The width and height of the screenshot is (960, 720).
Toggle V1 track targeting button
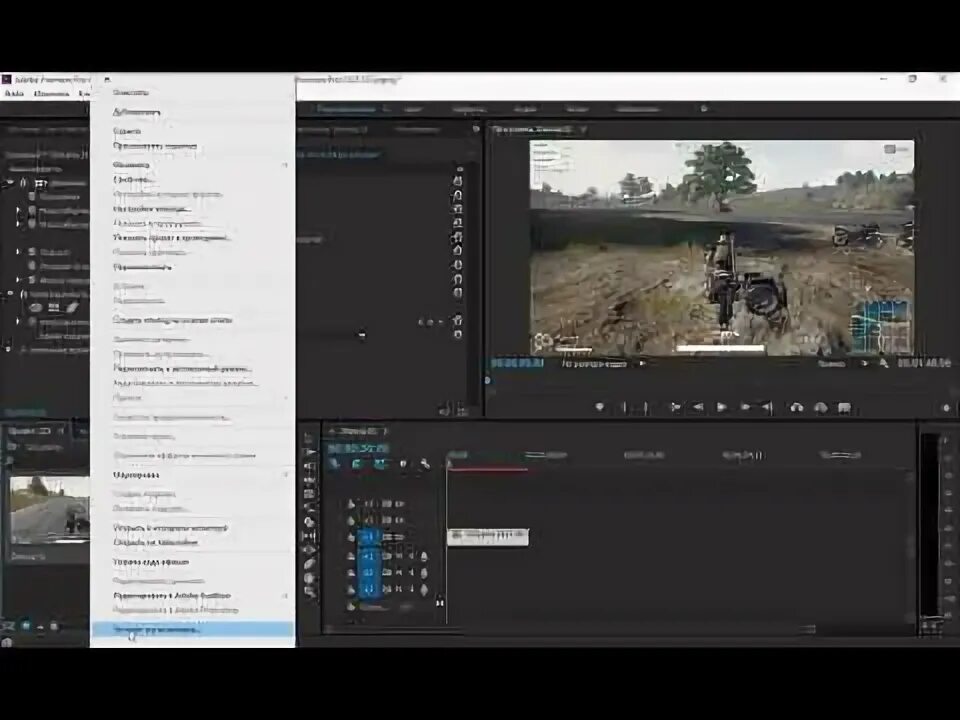[x=369, y=537]
